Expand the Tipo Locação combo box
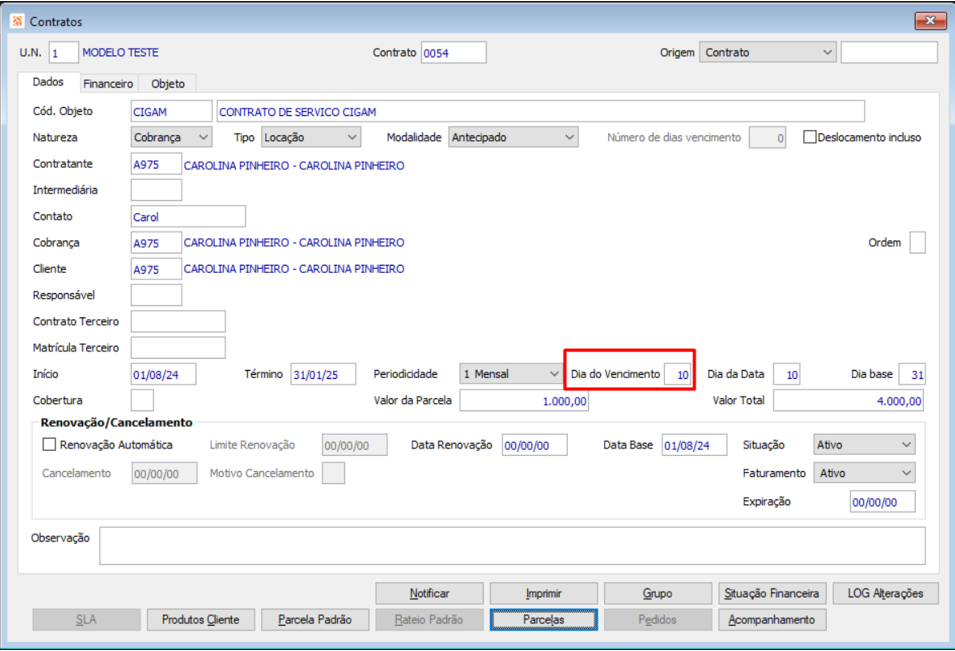This screenshot has width=955, height=651. pos(311,138)
